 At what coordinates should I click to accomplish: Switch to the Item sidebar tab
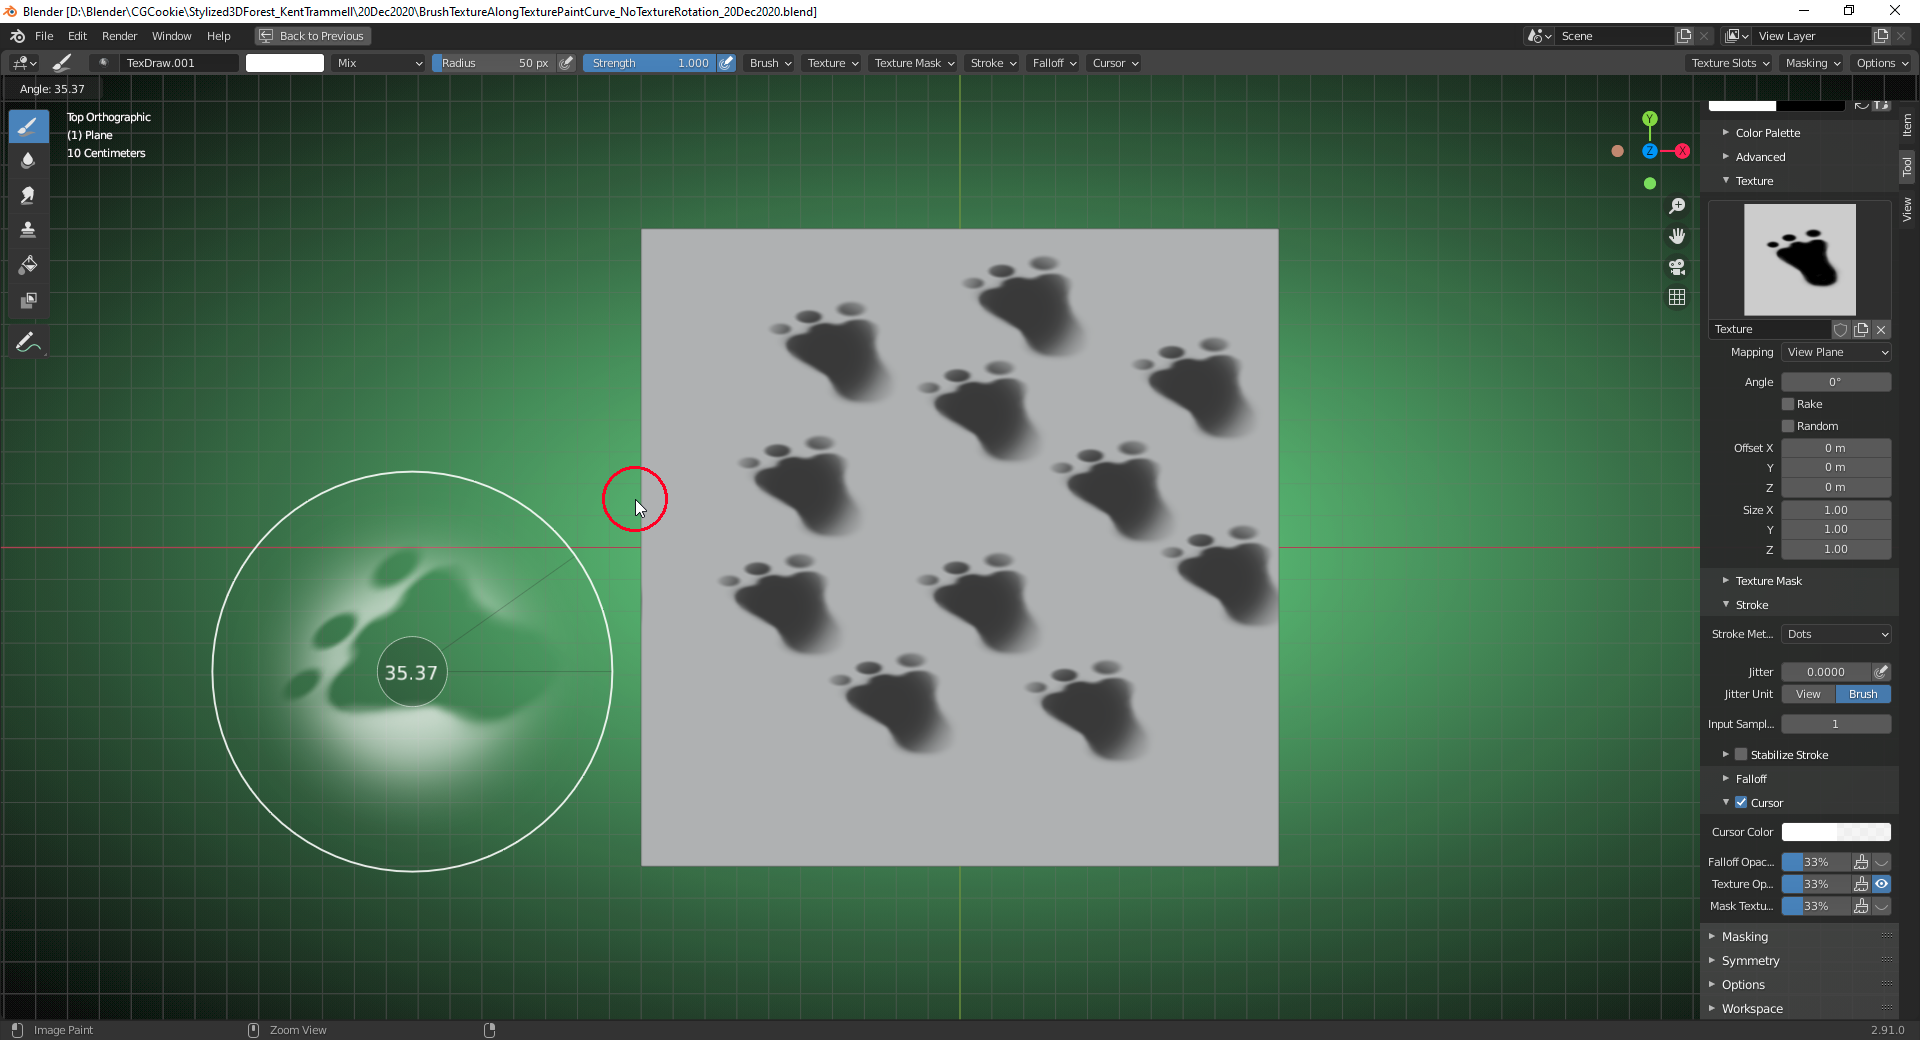[1908, 125]
